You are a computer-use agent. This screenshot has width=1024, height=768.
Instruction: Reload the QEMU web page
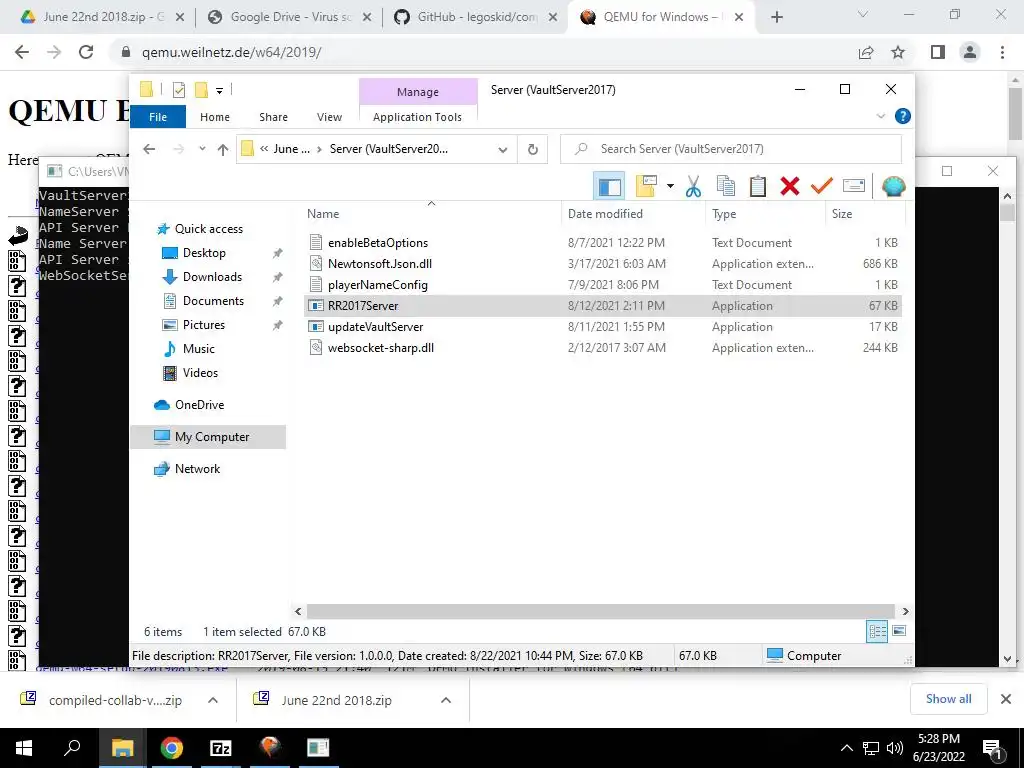(x=86, y=52)
